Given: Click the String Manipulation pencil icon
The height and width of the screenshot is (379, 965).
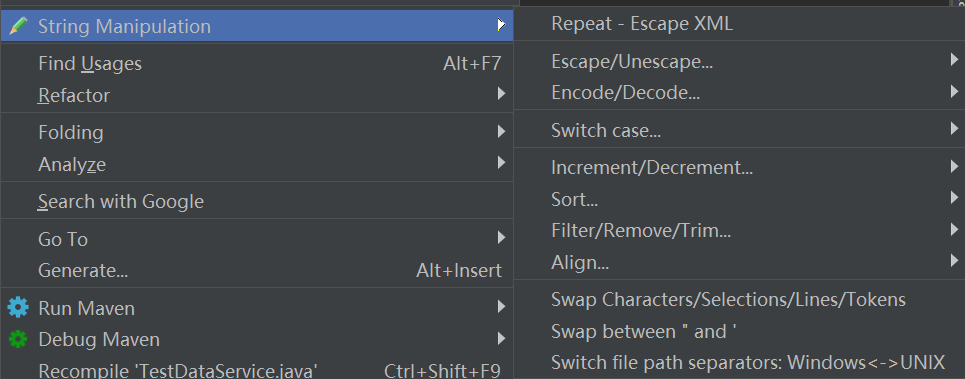Looking at the screenshot, I should tap(18, 26).
